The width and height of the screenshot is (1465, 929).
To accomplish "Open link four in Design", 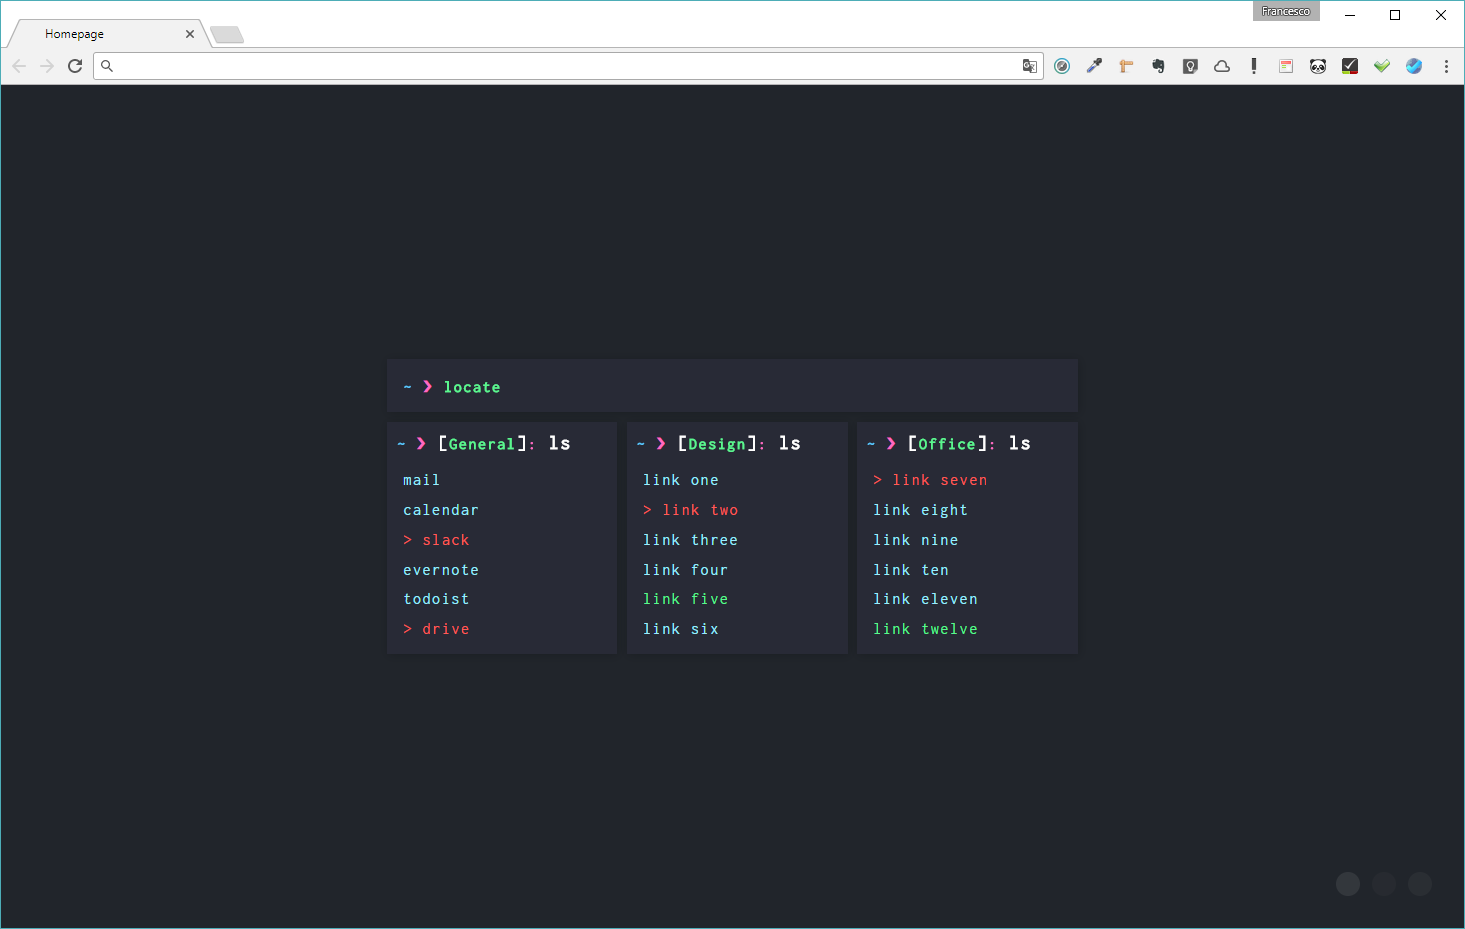I will pos(685,570).
